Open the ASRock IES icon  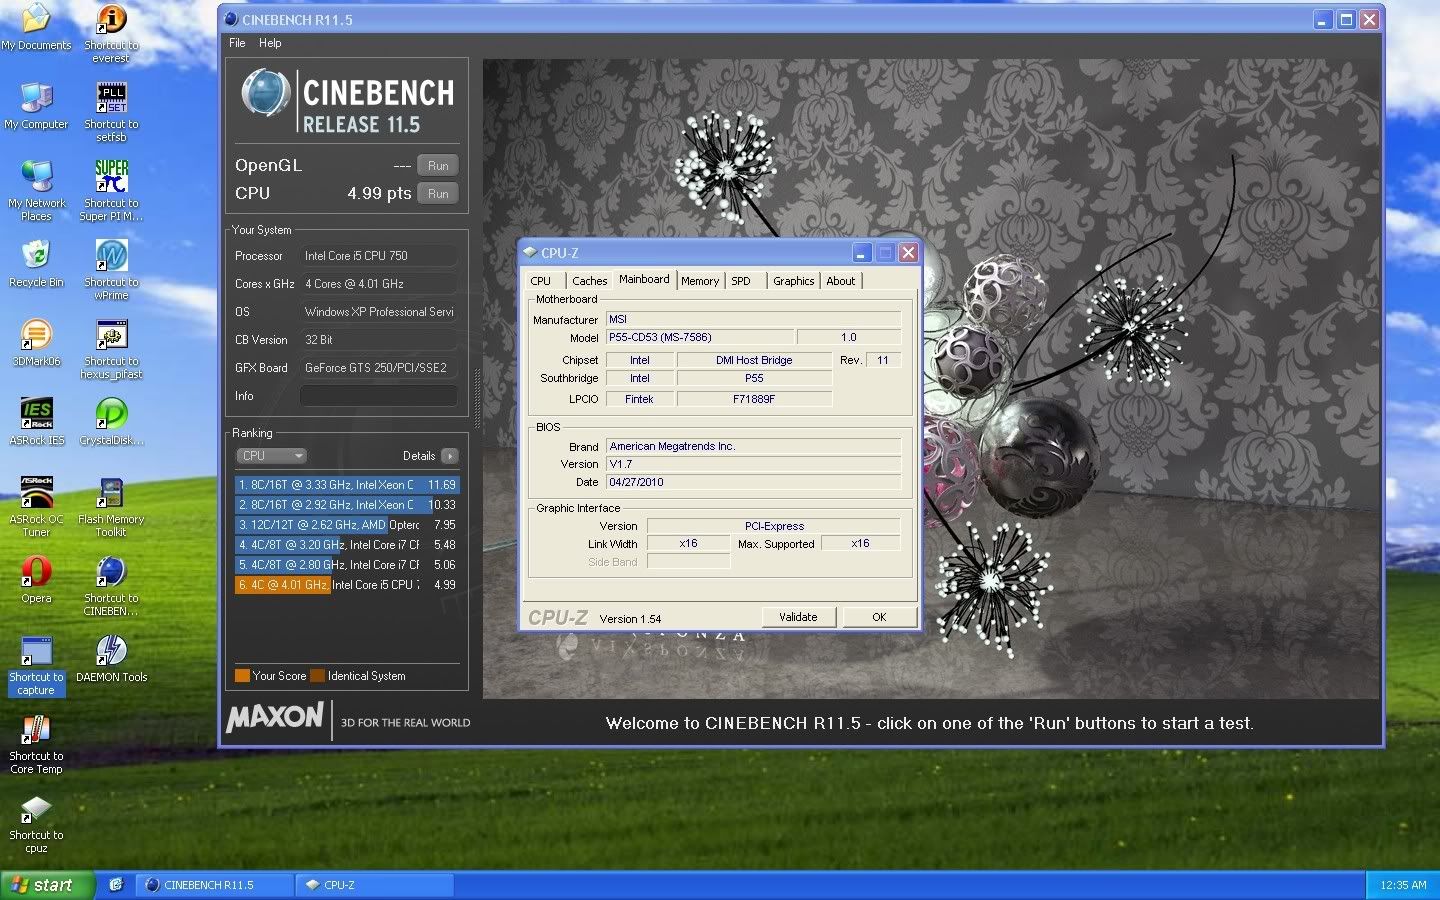point(36,413)
